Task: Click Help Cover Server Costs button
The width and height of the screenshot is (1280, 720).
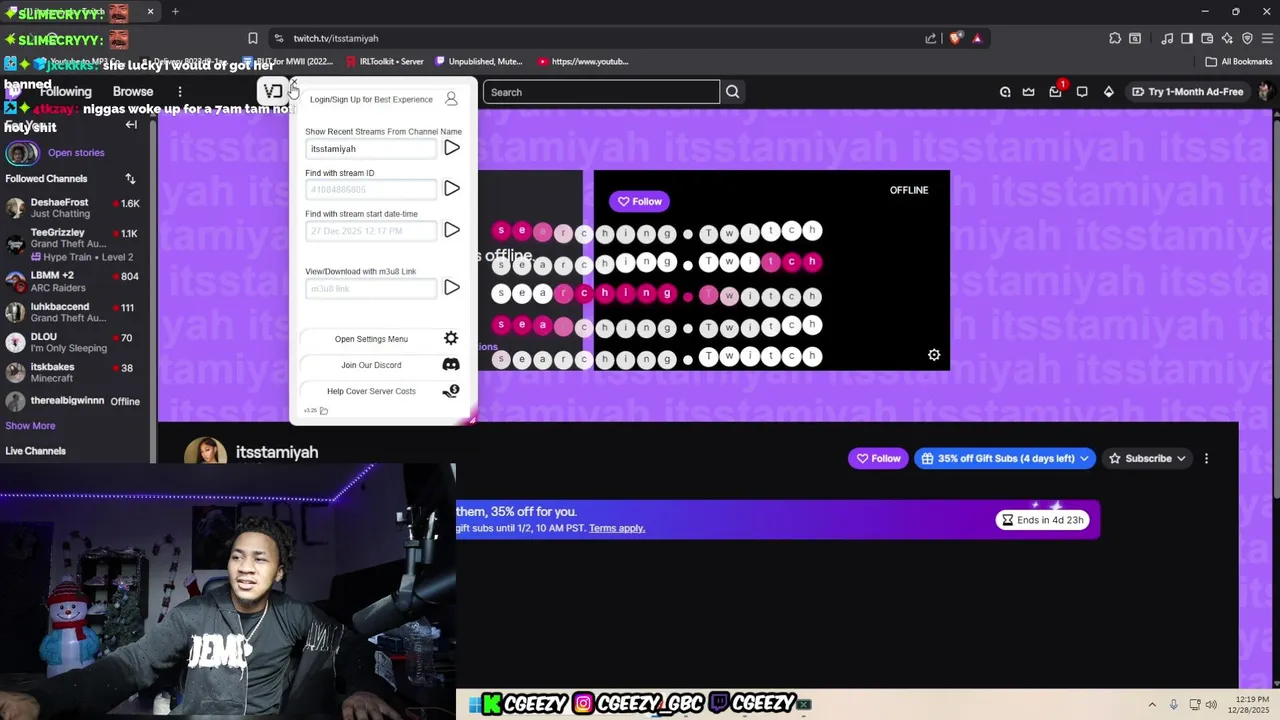Action: [371, 391]
